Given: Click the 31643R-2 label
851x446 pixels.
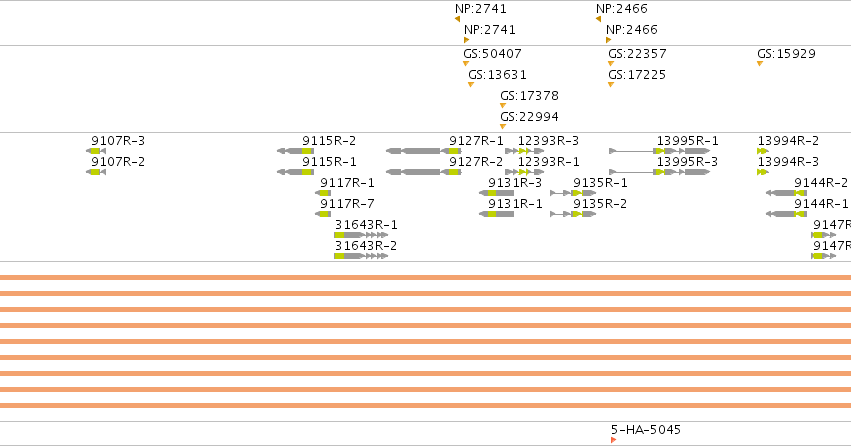Looking at the screenshot, I should (366, 246).
